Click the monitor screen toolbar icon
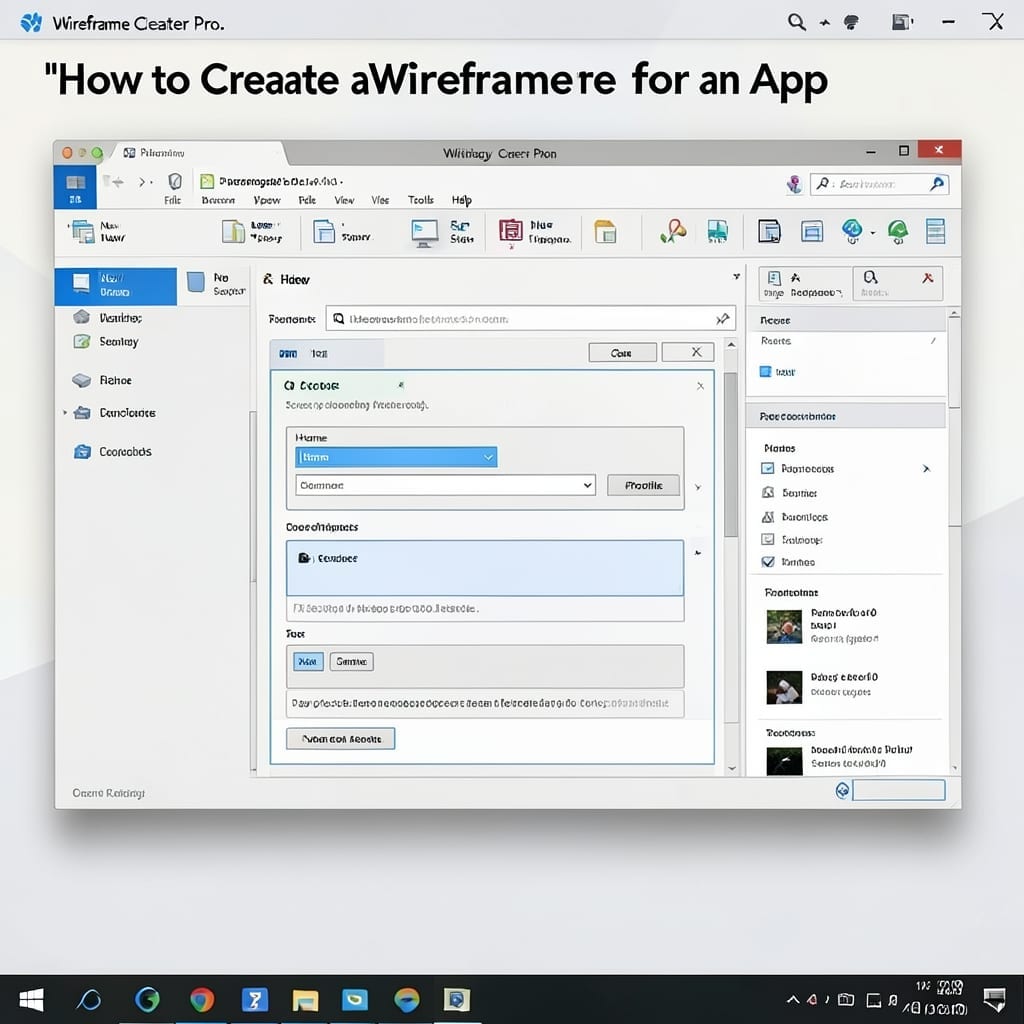Viewport: 1024px width, 1024px height. click(x=424, y=233)
